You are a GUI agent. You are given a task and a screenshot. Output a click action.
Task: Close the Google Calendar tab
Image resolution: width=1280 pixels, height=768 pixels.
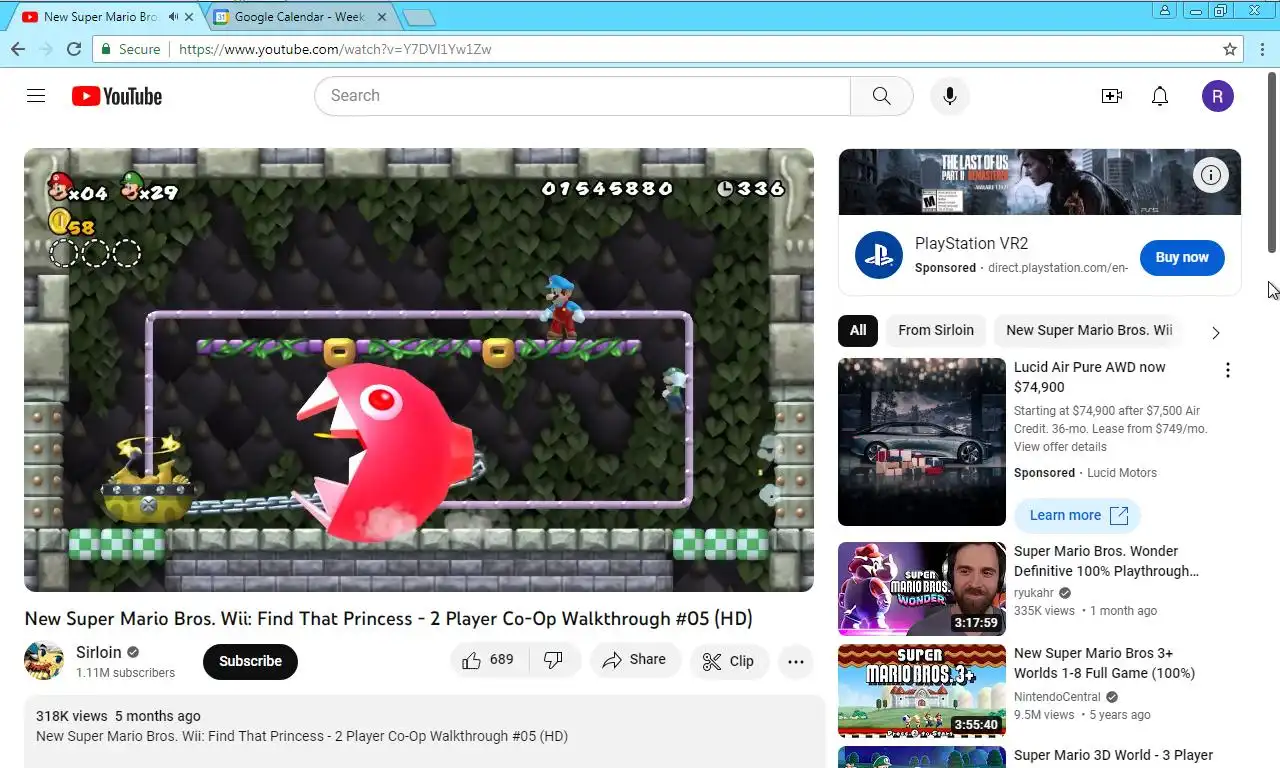(x=381, y=17)
